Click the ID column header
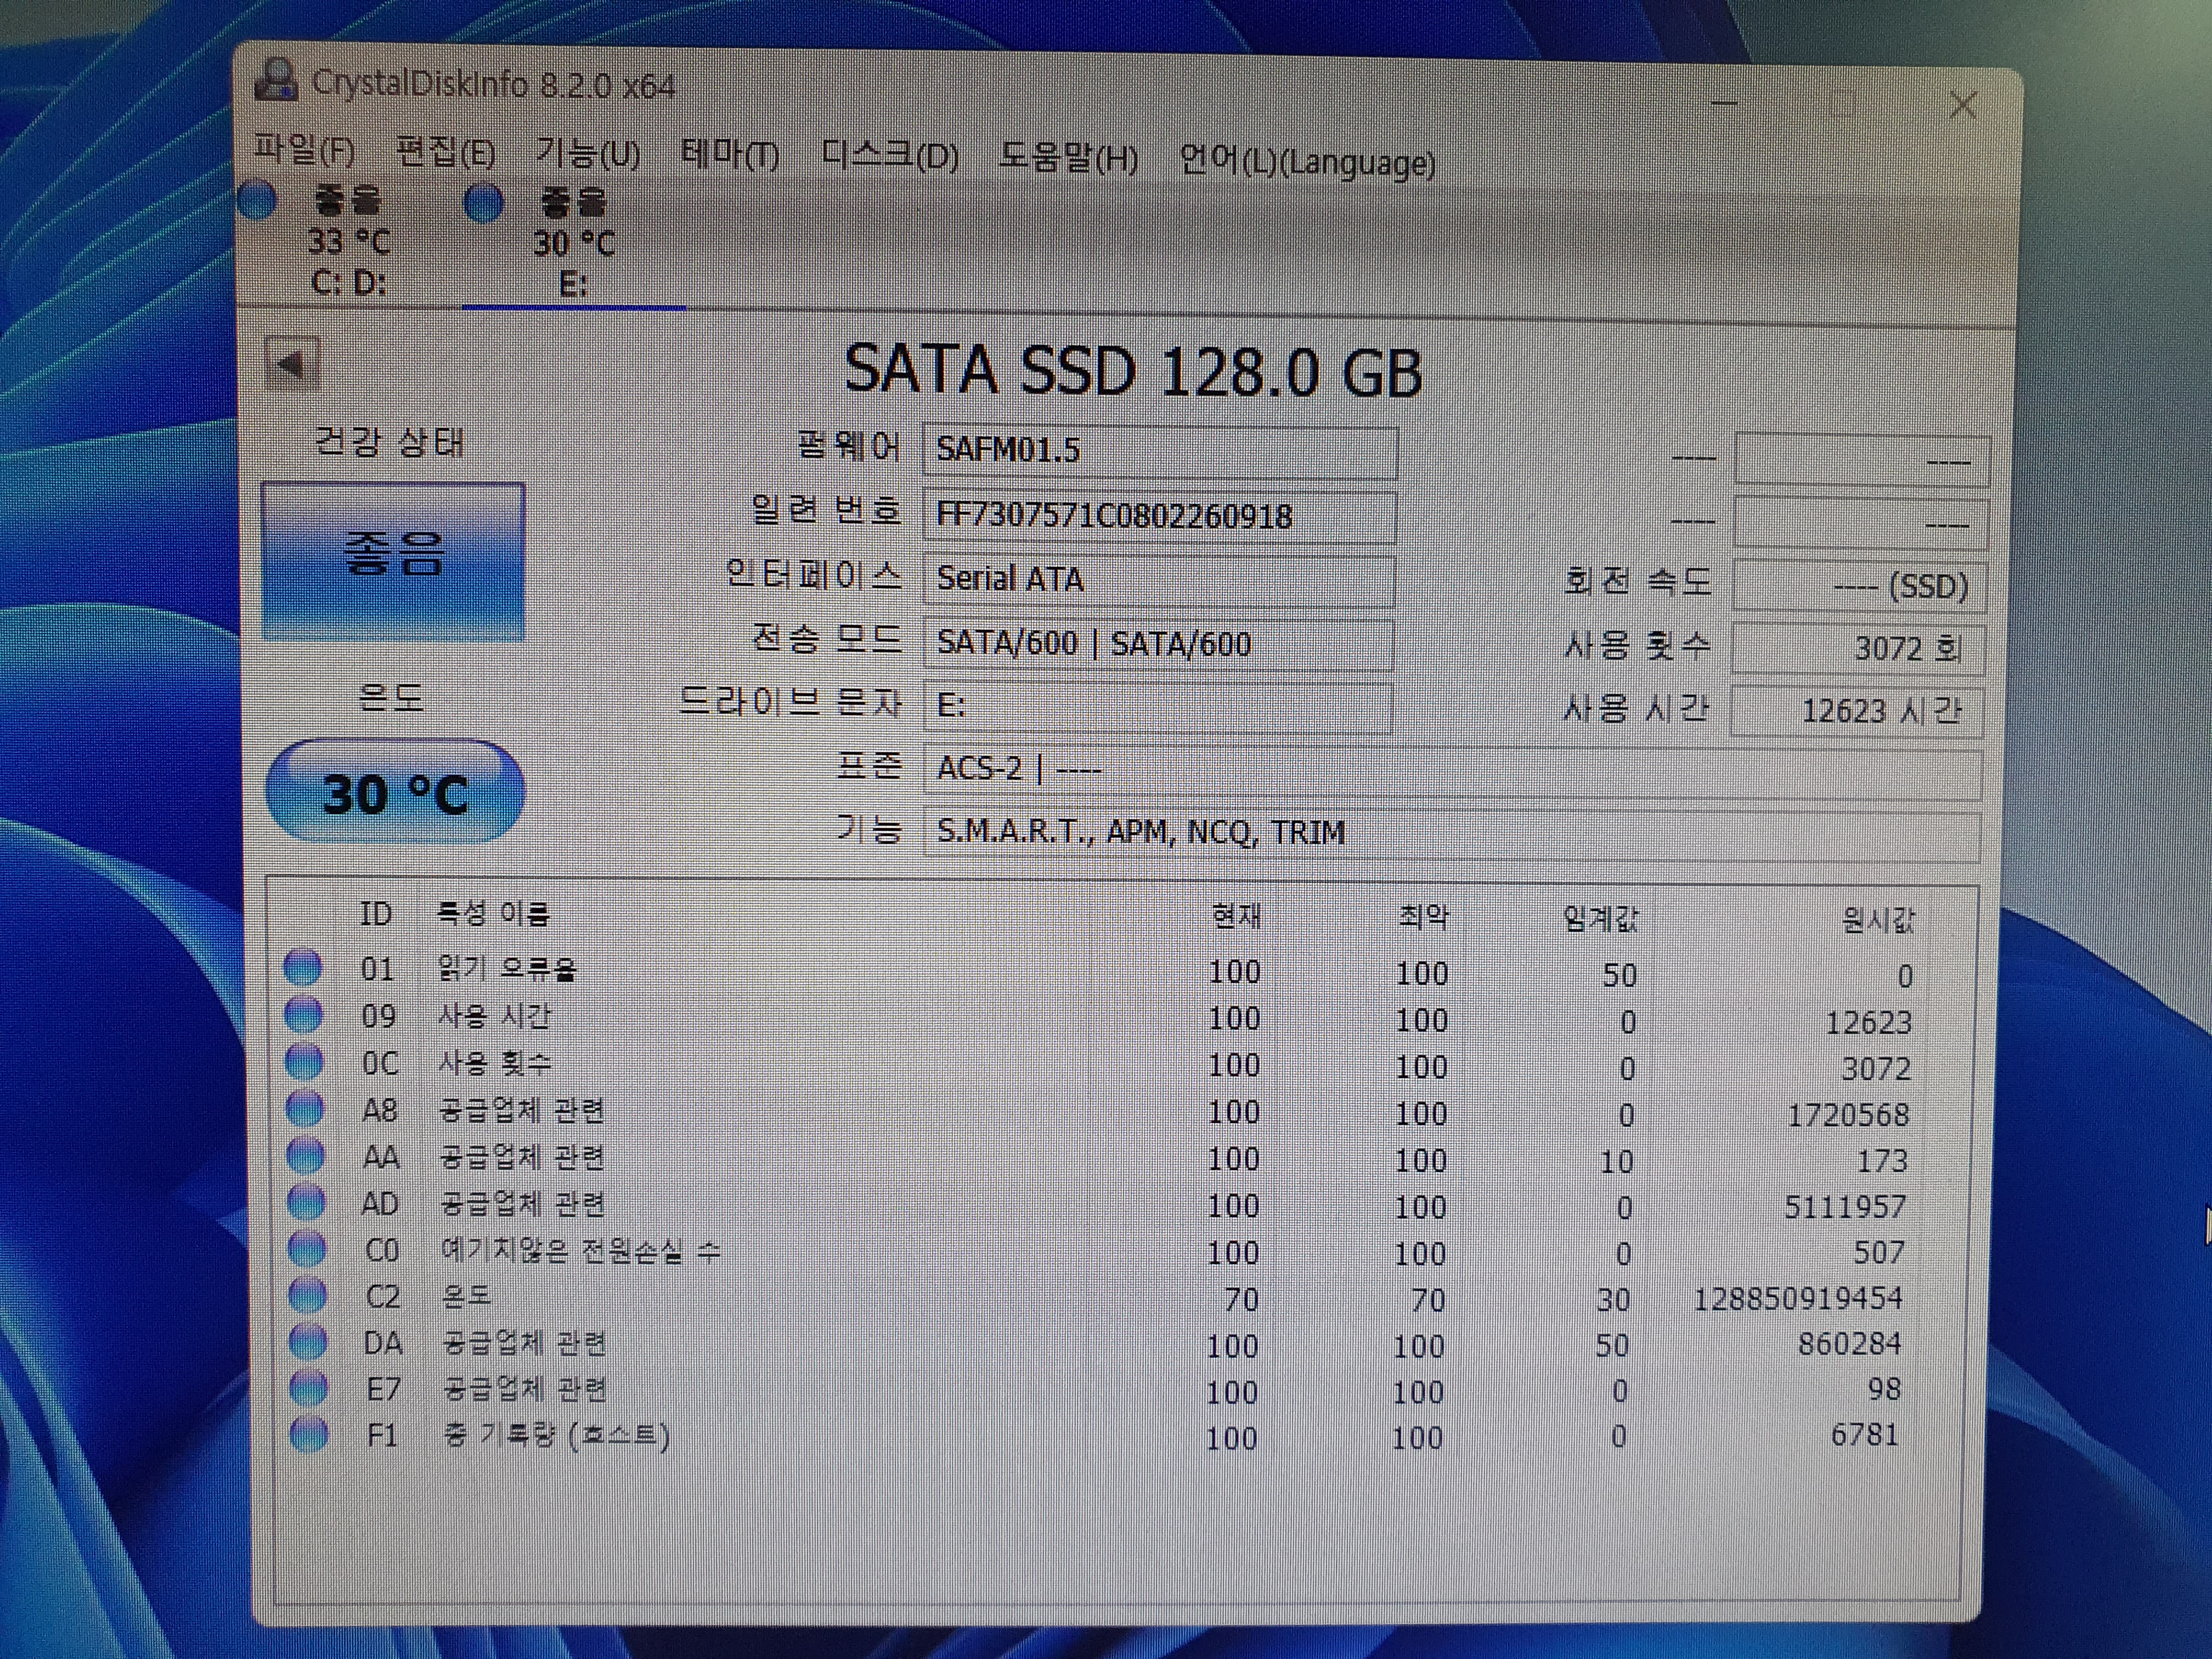Screen dimensions: 2212x1659 pos(375,914)
